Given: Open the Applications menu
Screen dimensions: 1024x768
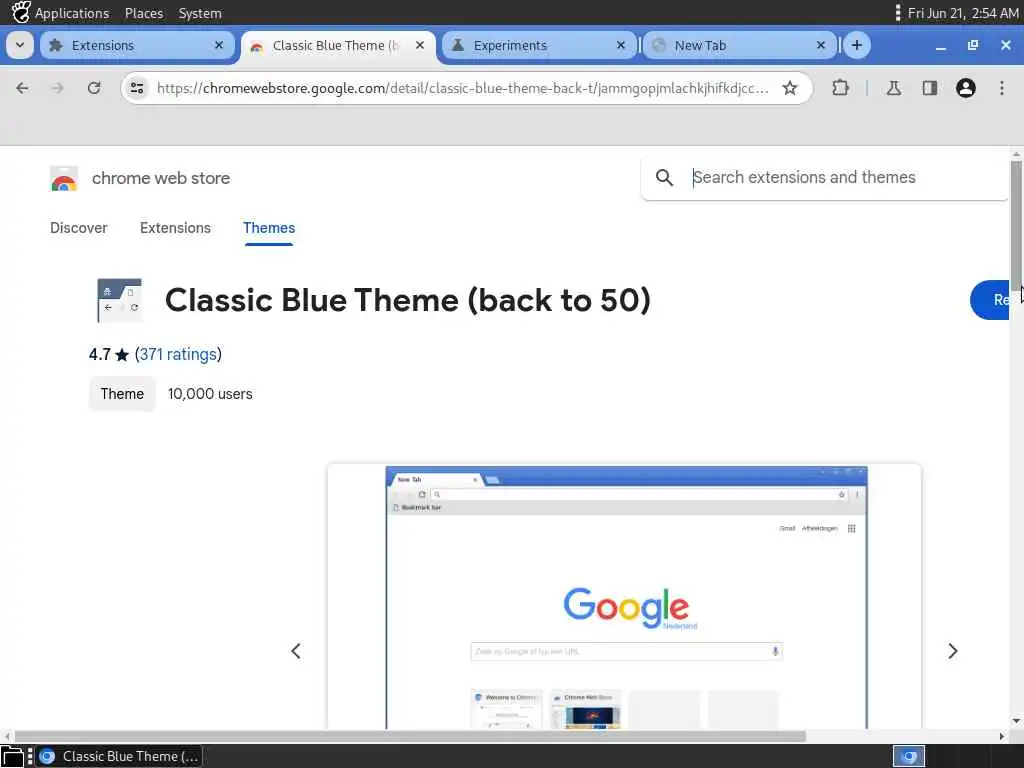Looking at the screenshot, I should point(60,13).
